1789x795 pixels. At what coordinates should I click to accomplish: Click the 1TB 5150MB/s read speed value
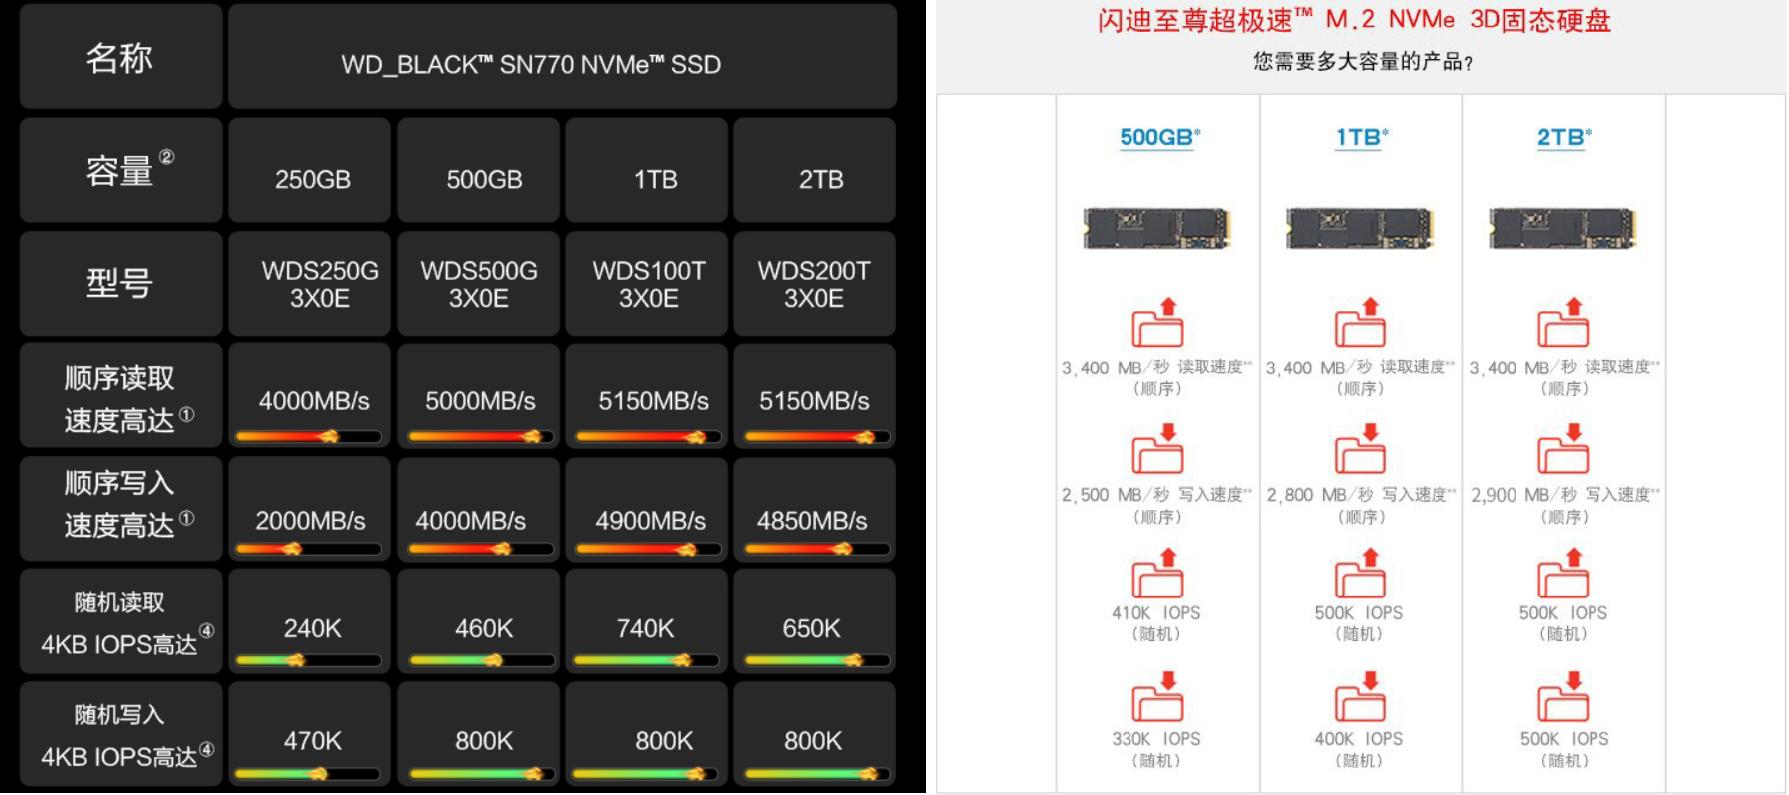654,401
